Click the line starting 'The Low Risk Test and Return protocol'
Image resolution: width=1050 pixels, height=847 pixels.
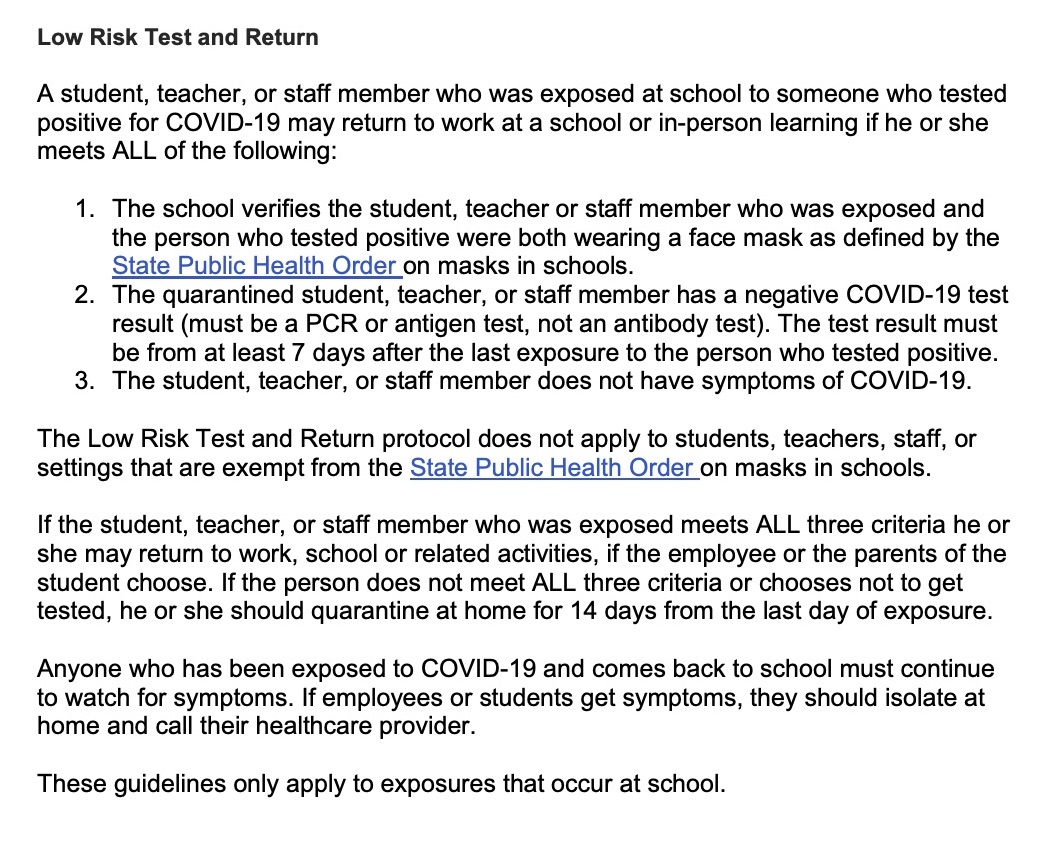click(507, 439)
